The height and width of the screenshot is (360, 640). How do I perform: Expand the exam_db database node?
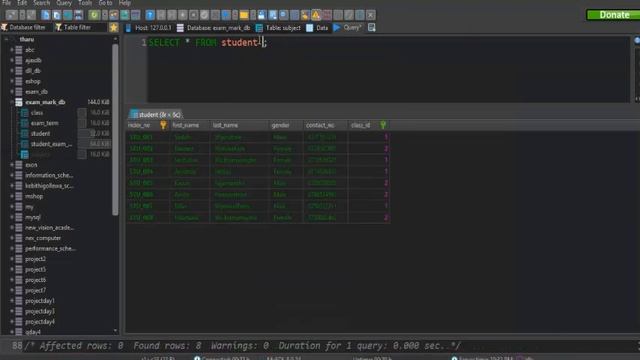12,91
